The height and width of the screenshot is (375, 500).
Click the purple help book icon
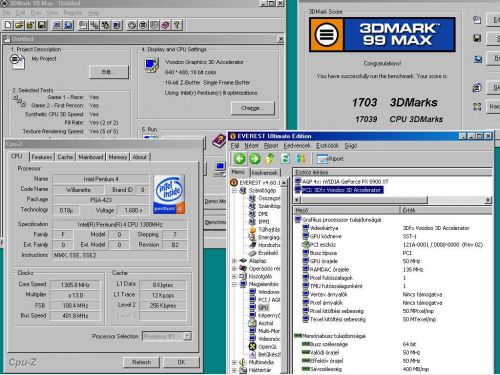(x=219, y=141)
